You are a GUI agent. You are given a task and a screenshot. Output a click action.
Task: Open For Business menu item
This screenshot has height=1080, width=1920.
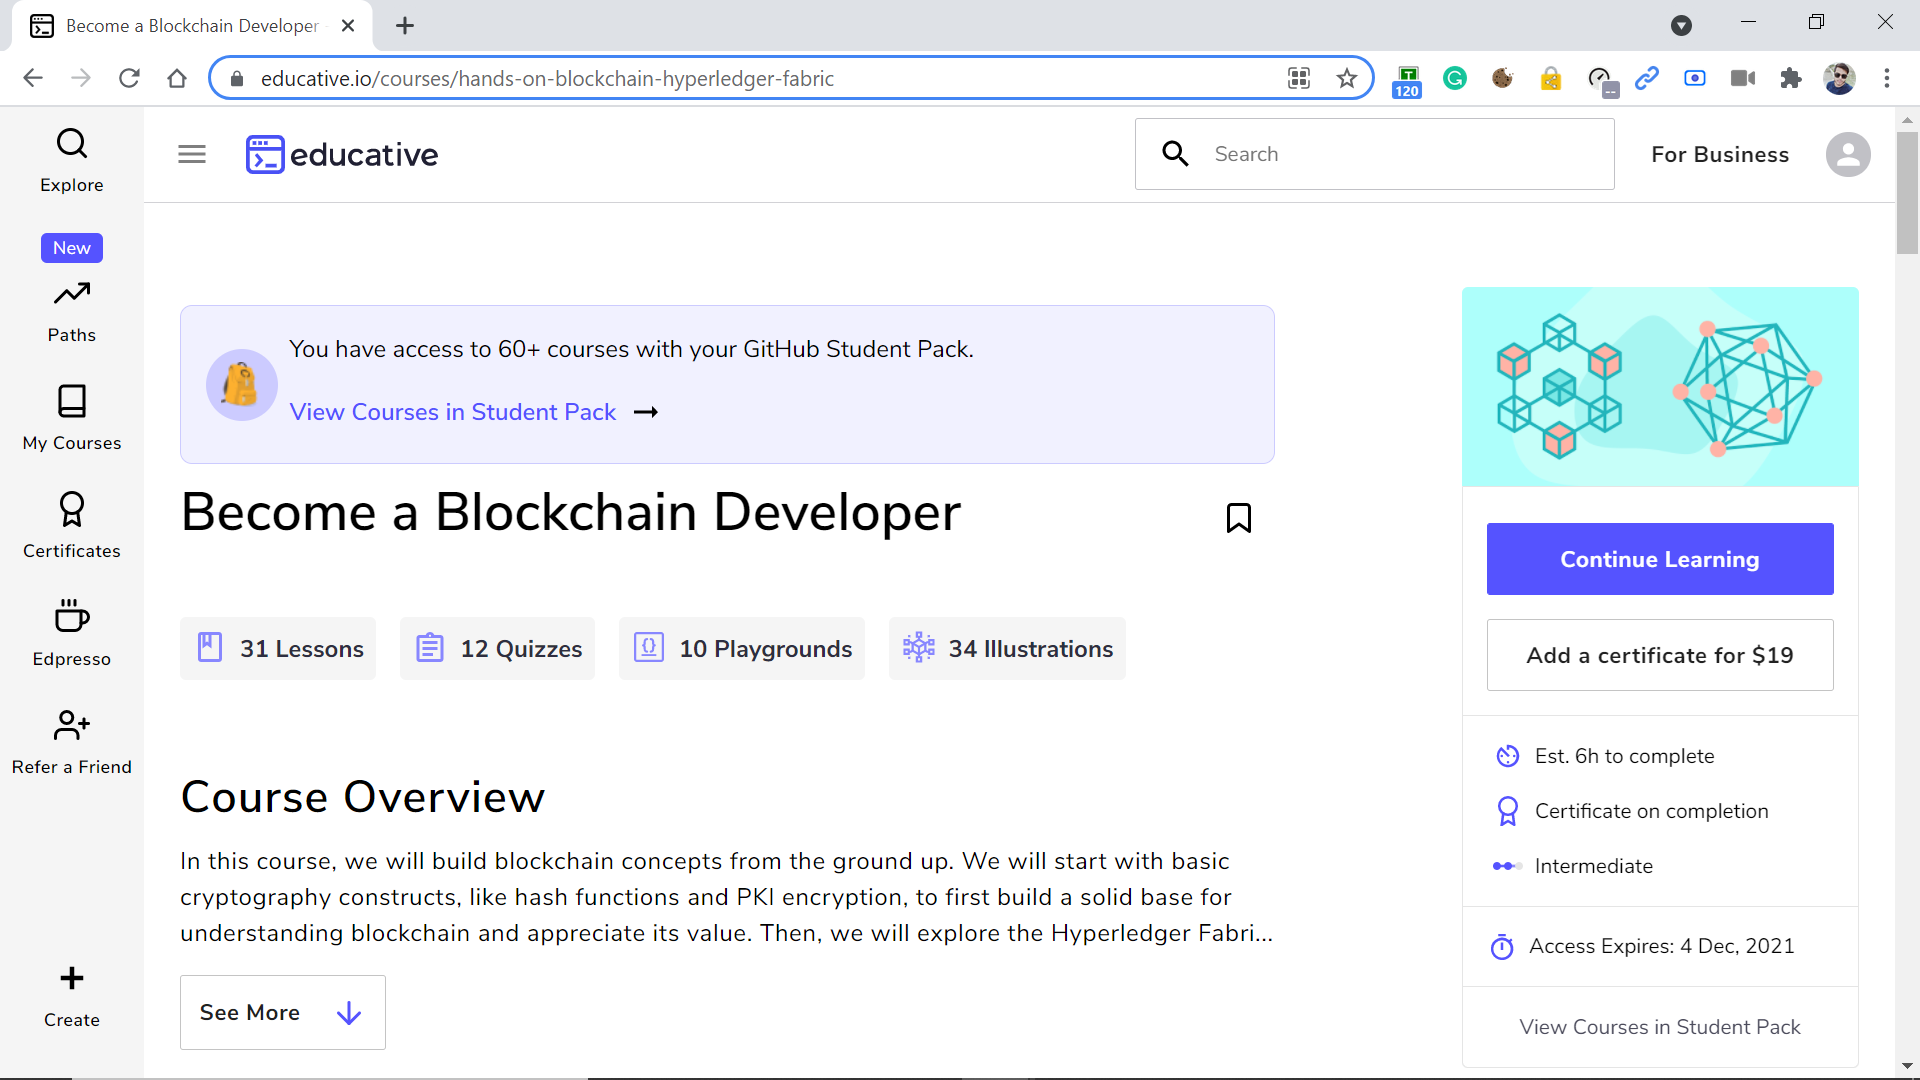1719,155
